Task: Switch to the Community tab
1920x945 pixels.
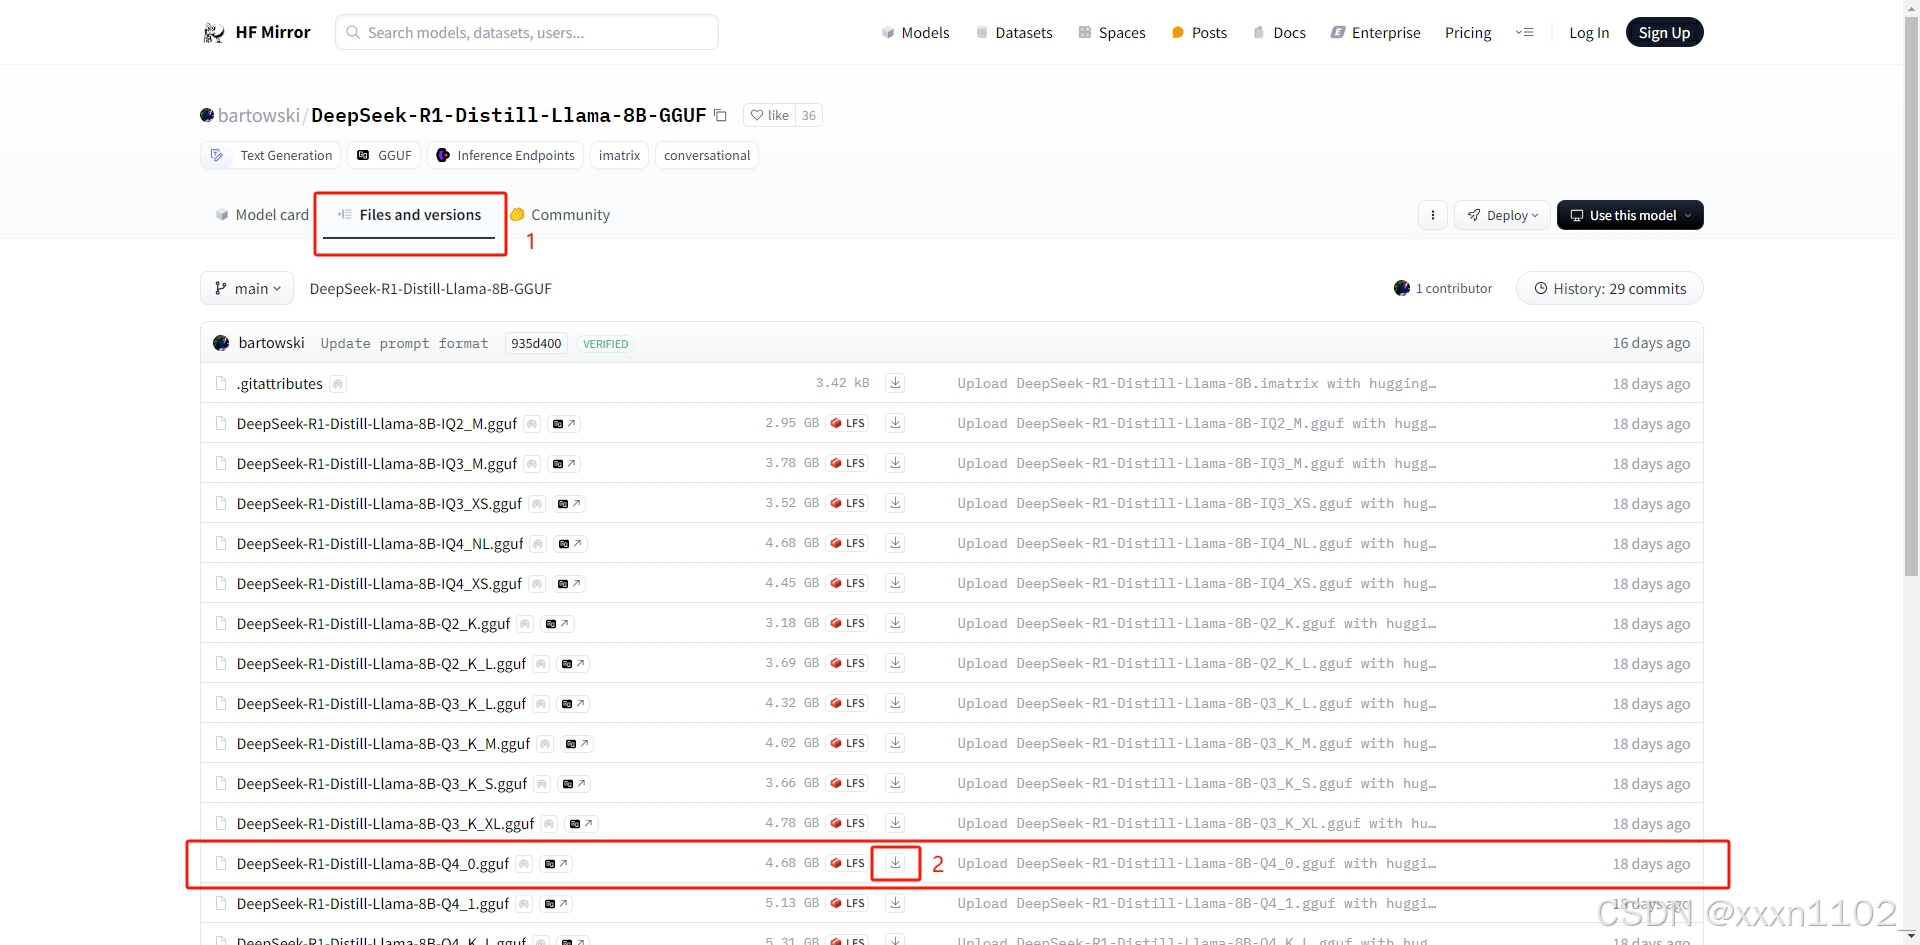Action: click(x=560, y=215)
